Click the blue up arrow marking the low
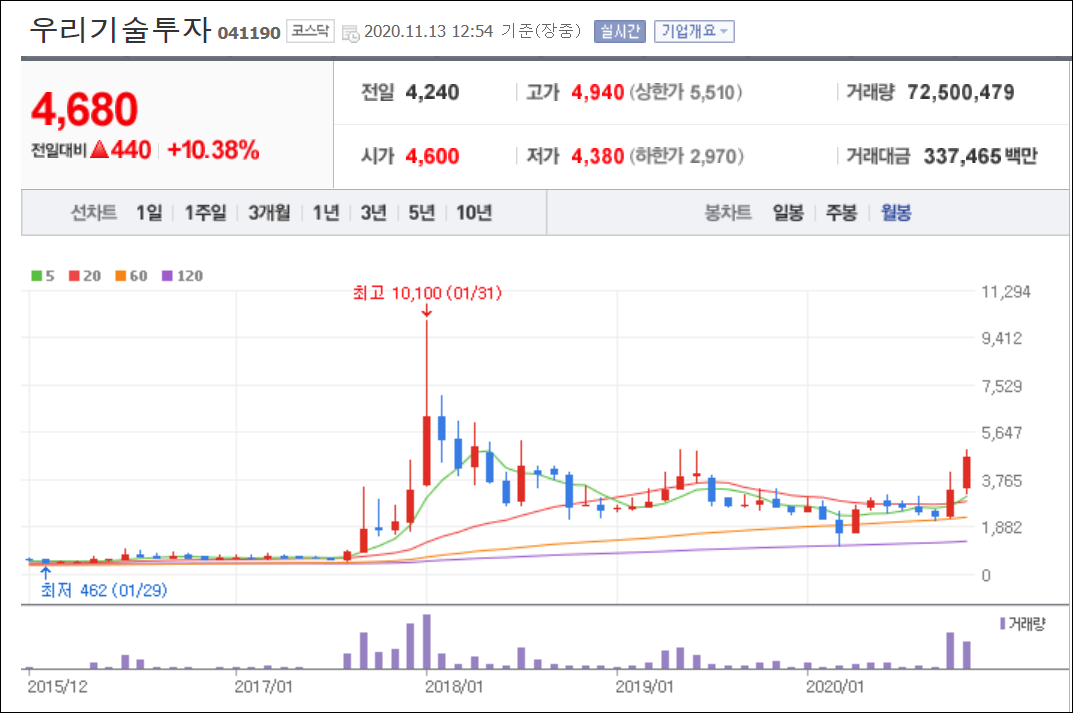Image resolution: width=1073 pixels, height=713 pixels. point(46,573)
